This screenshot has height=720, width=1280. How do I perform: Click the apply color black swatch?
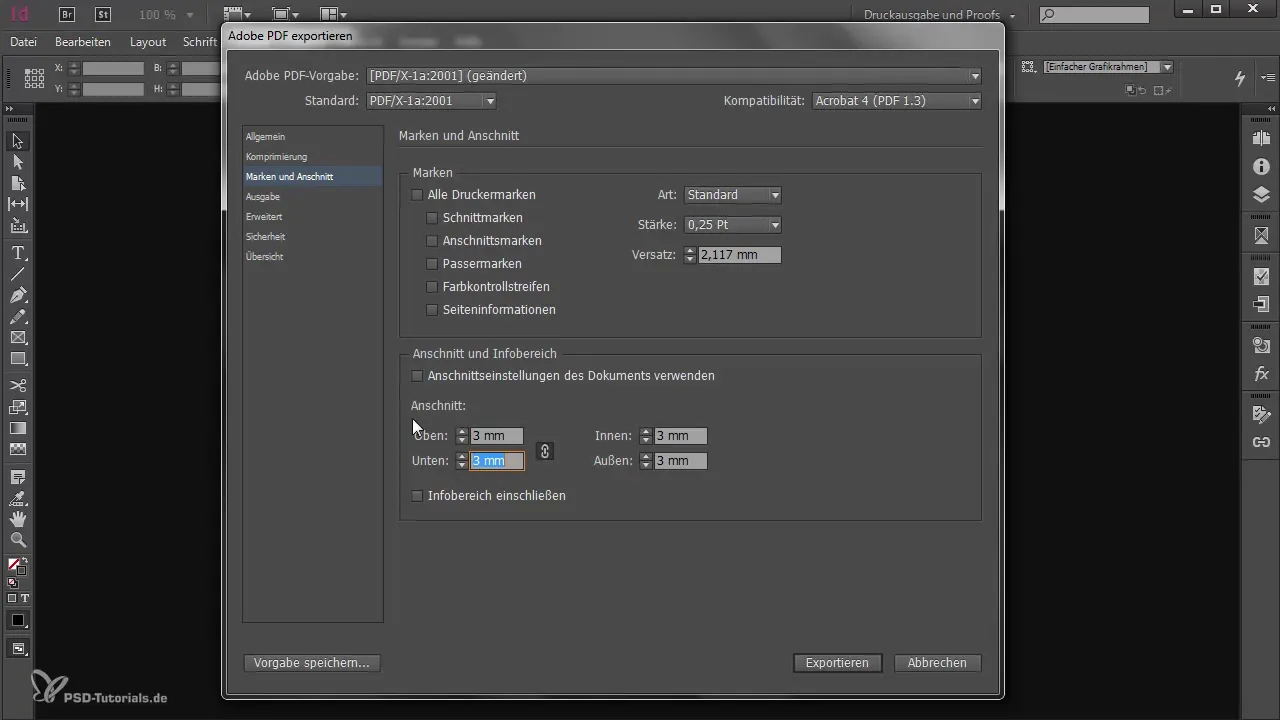18,620
